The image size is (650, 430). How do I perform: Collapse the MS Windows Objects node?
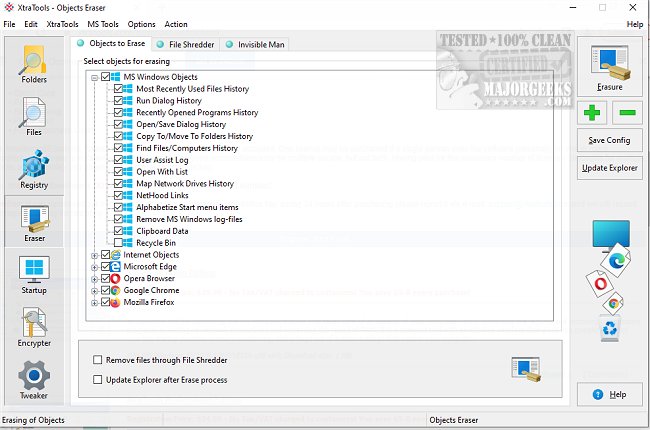(x=95, y=78)
